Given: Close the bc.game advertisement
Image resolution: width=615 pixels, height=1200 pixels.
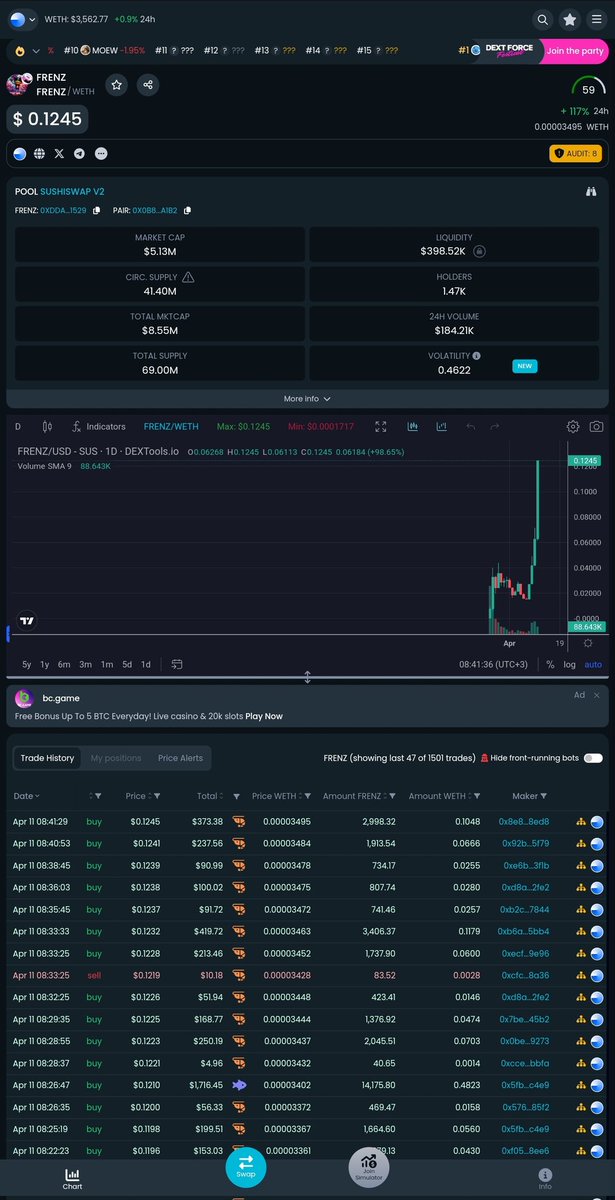Looking at the screenshot, I should (x=597, y=695).
